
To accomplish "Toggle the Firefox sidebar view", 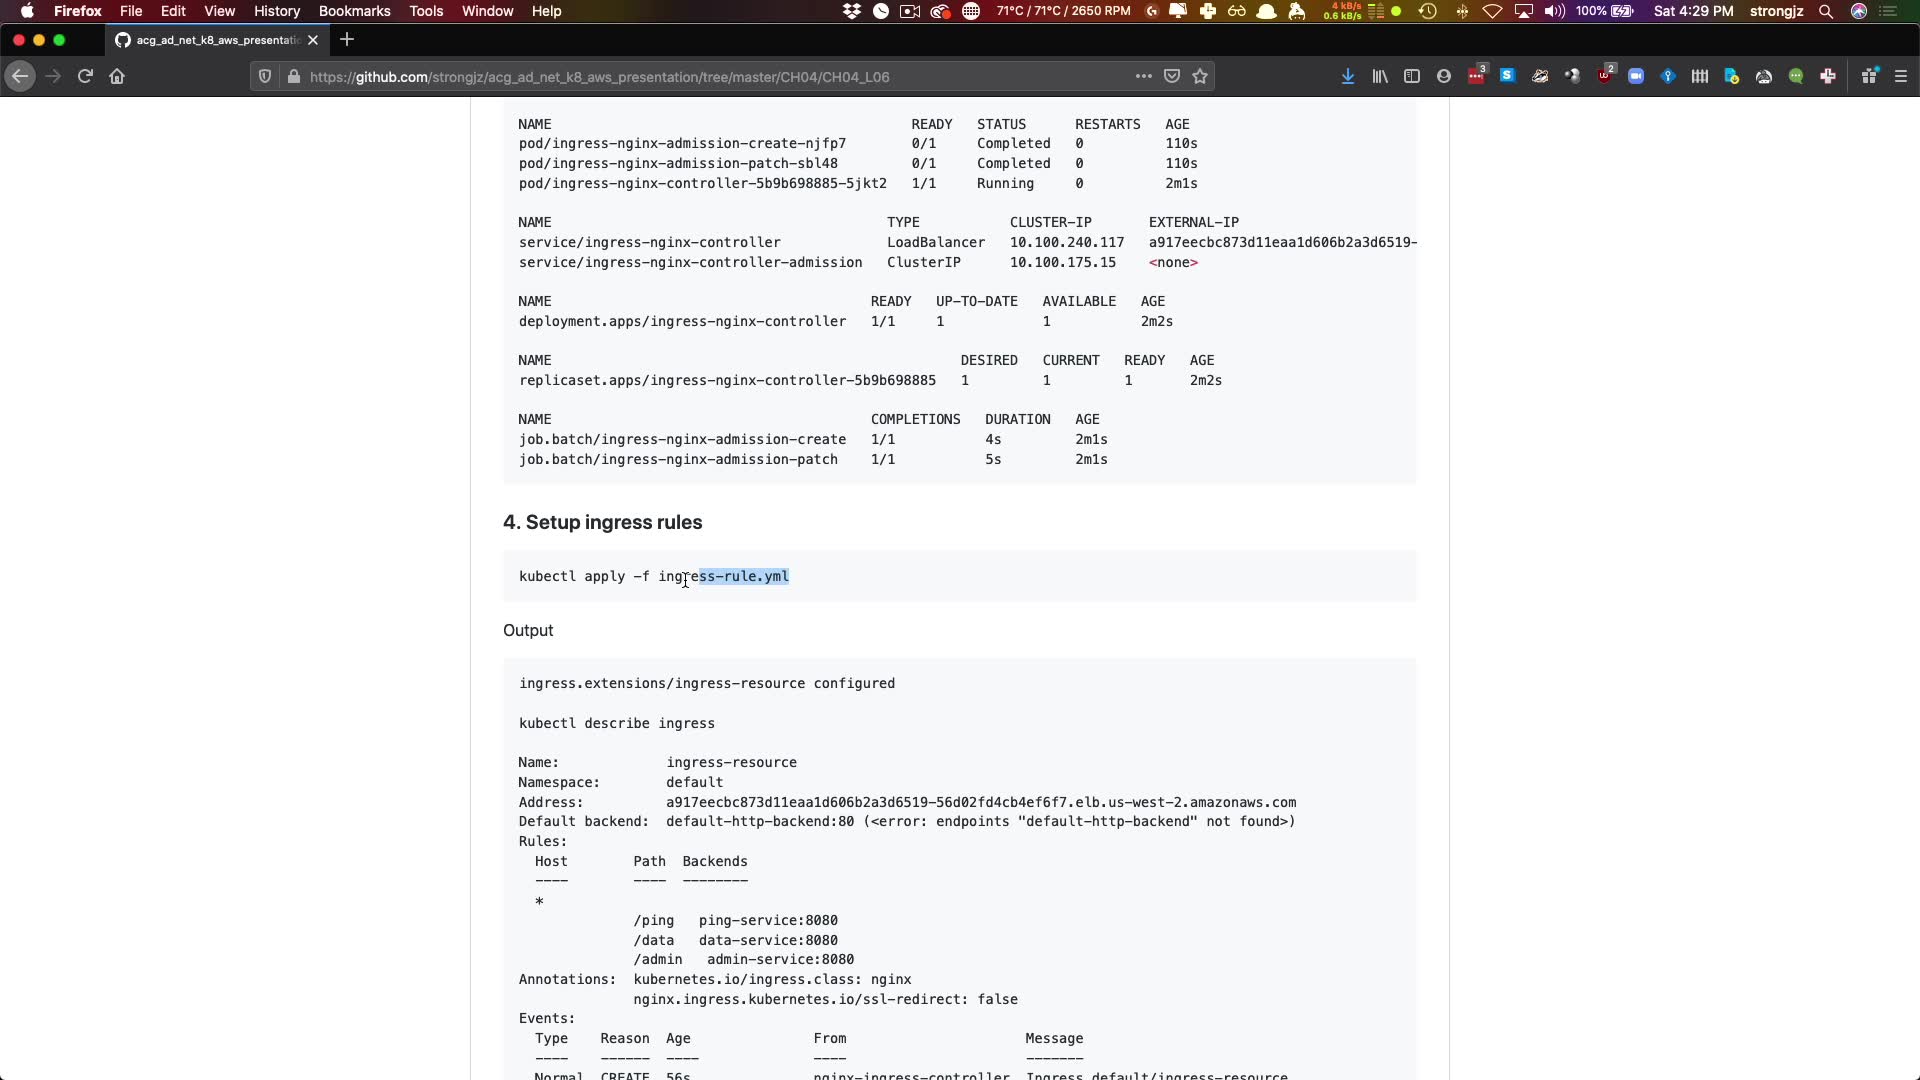I will (1412, 76).
